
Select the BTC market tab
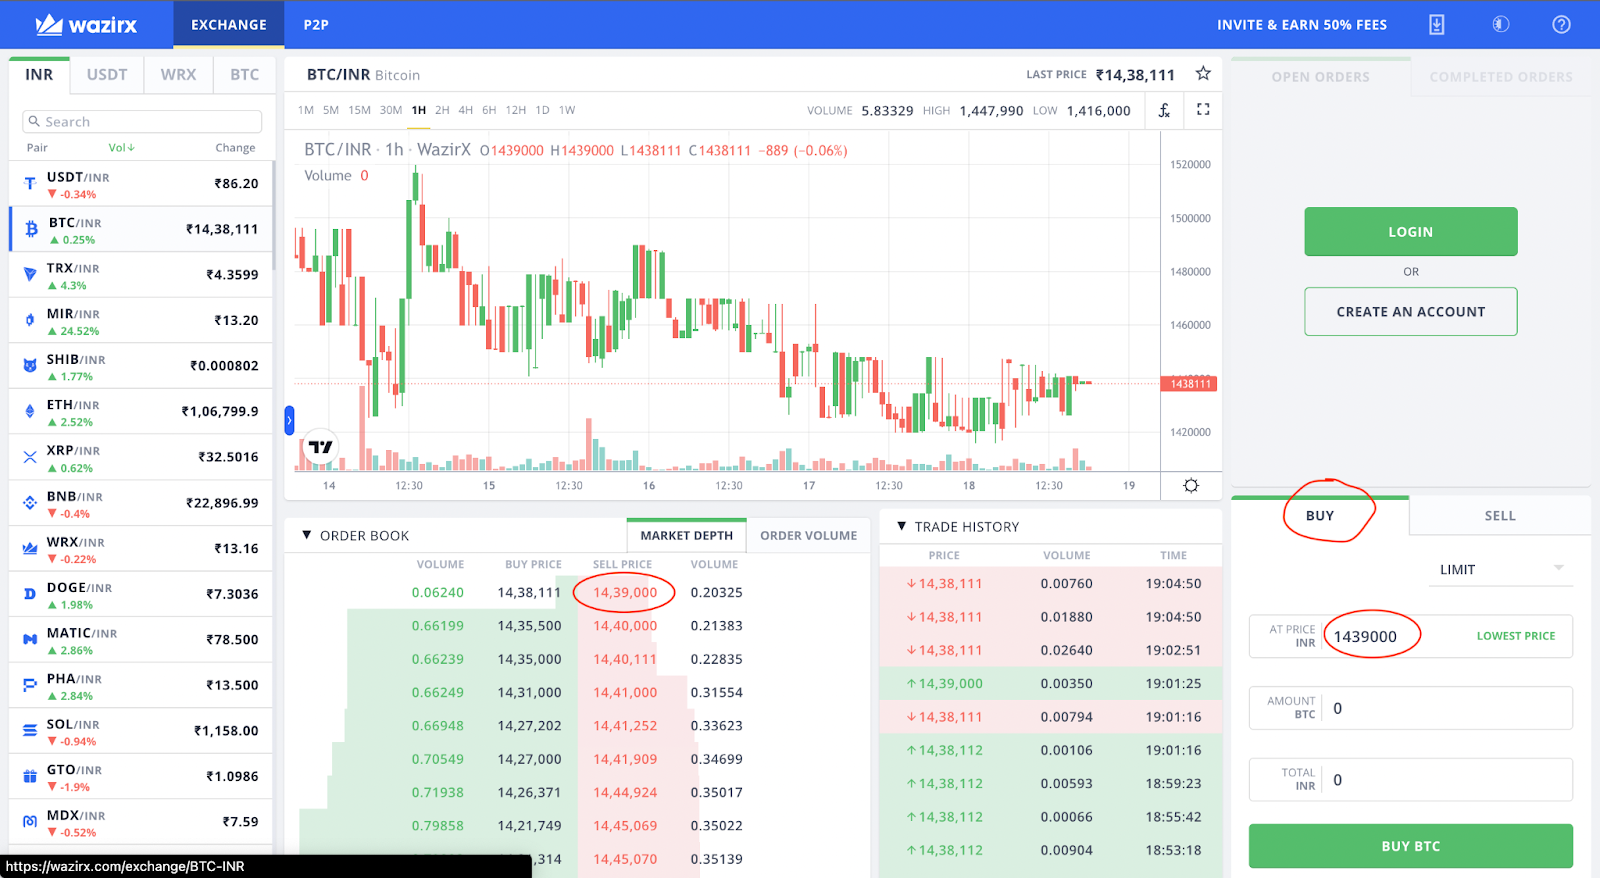(x=245, y=75)
